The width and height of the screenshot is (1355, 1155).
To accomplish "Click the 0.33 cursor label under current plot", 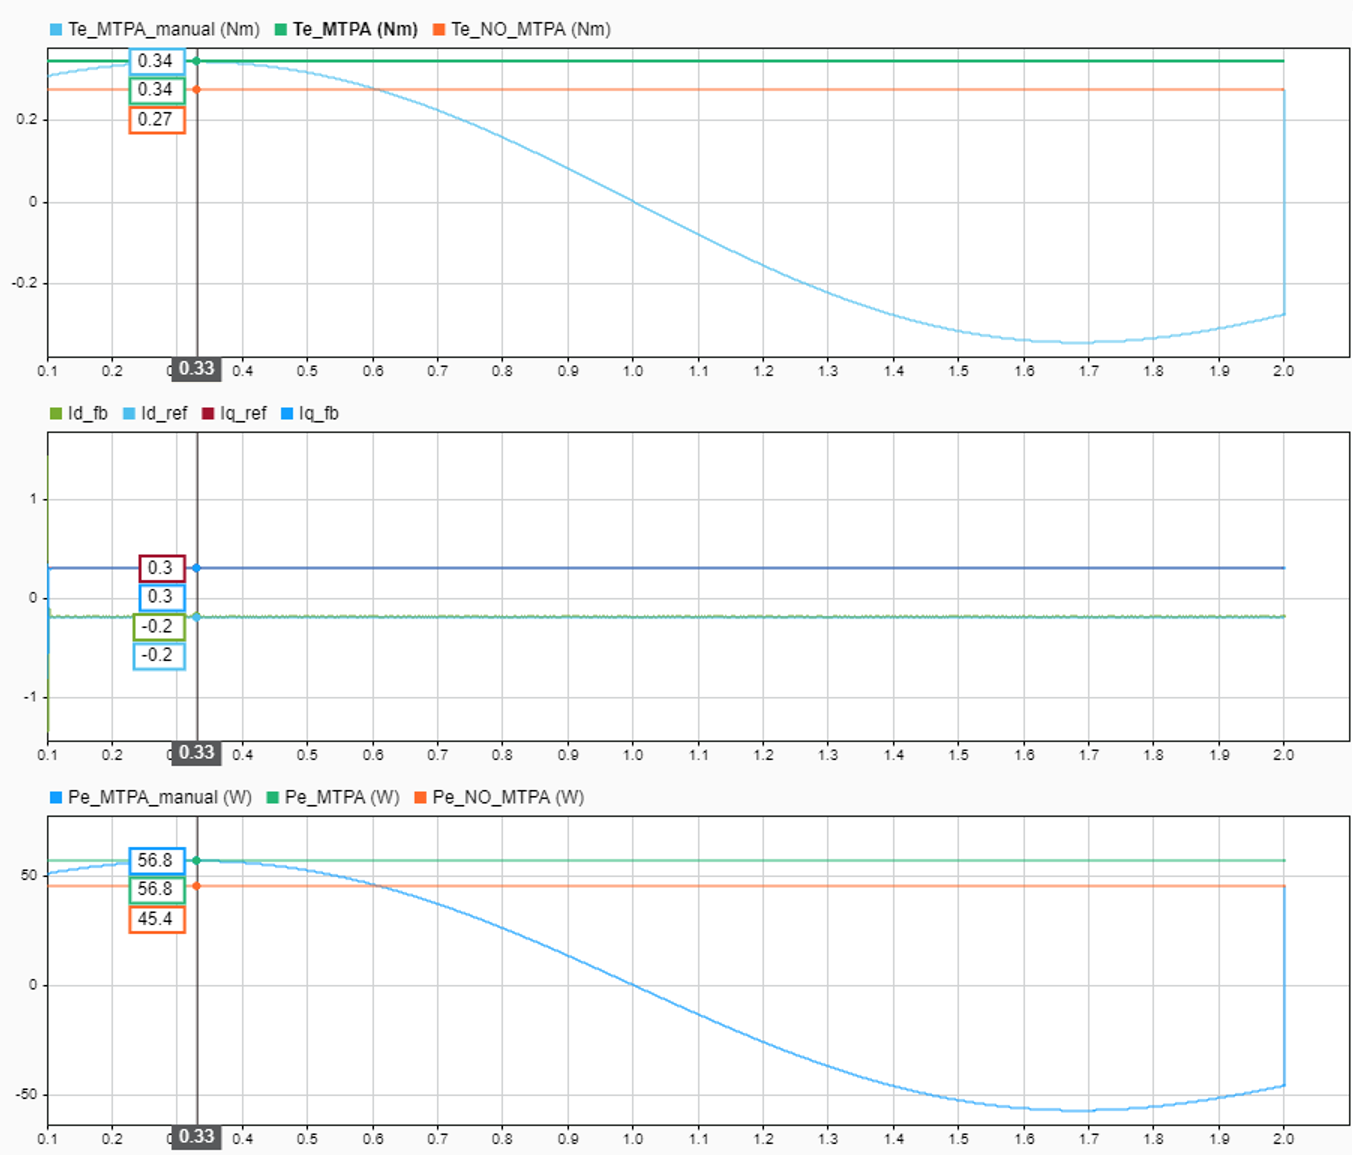I will coord(196,753).
